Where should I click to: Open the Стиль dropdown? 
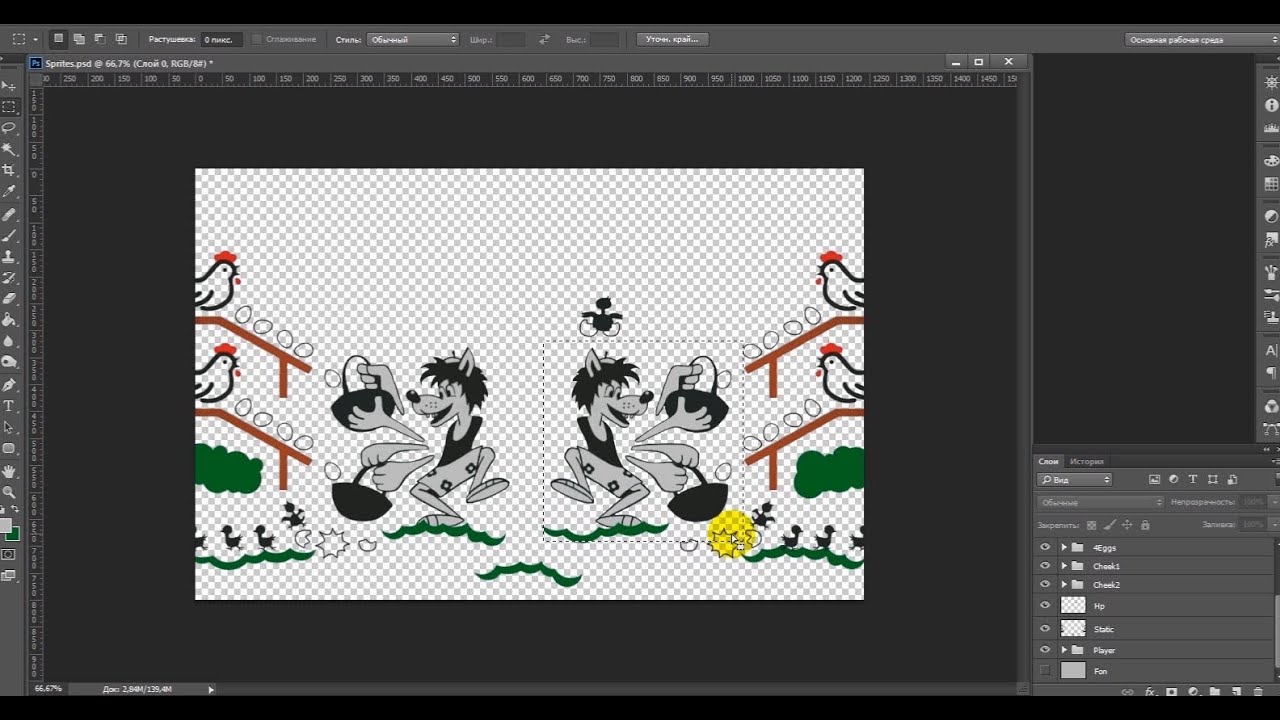click(x=412, y=39)
